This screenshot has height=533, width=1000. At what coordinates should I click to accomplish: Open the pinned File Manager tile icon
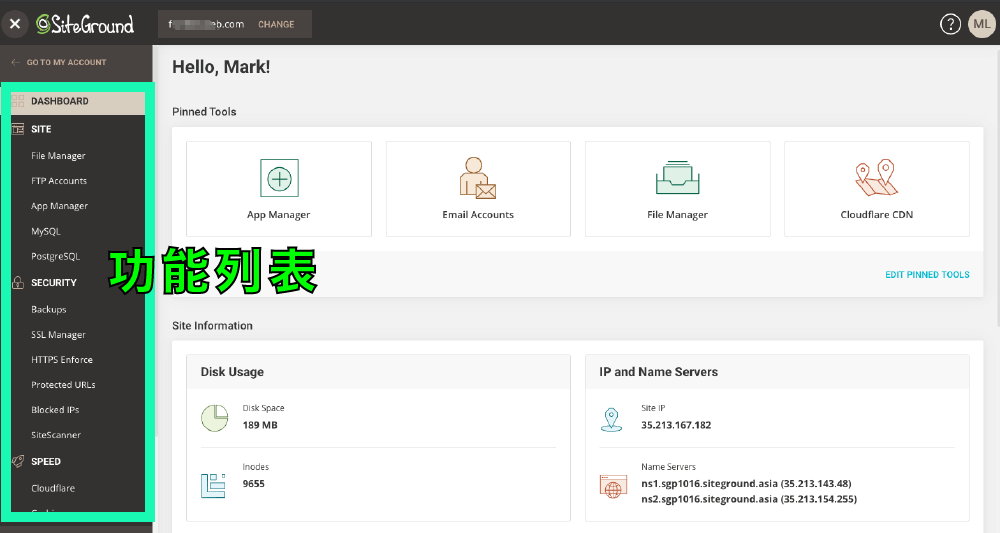pos(677,177)
